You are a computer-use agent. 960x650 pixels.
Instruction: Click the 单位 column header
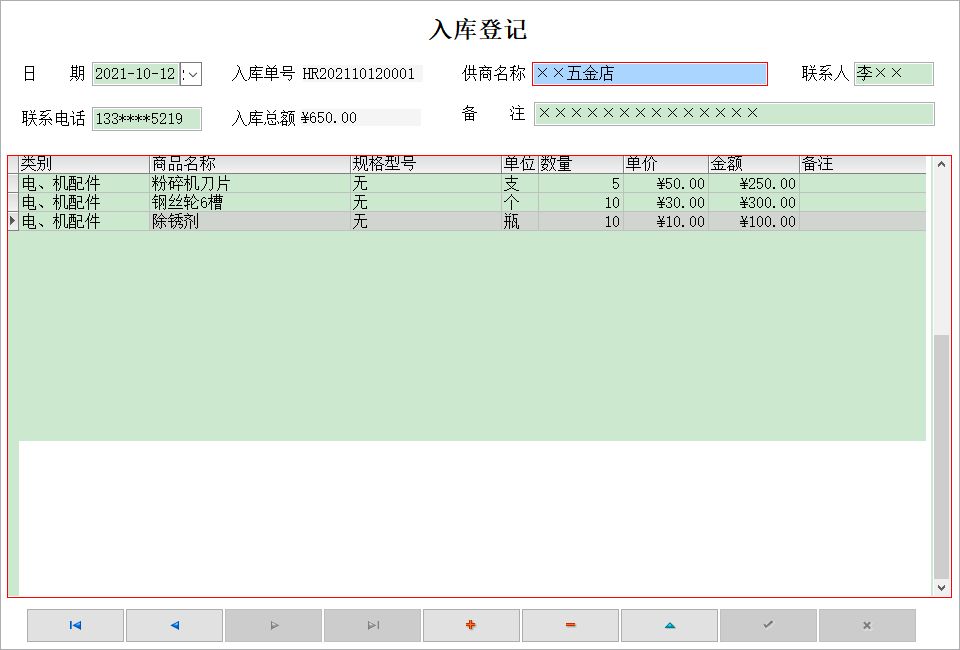[x=520, y=164]
